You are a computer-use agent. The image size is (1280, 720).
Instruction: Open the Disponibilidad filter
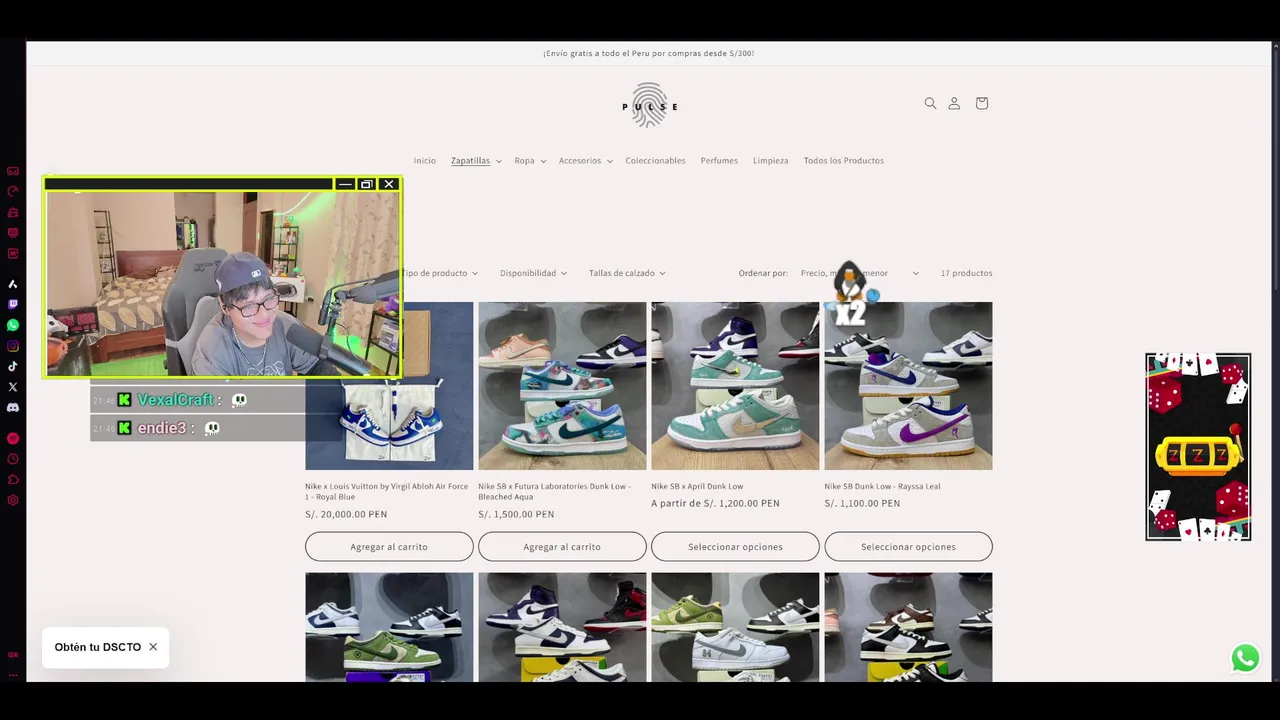[533, 273]
